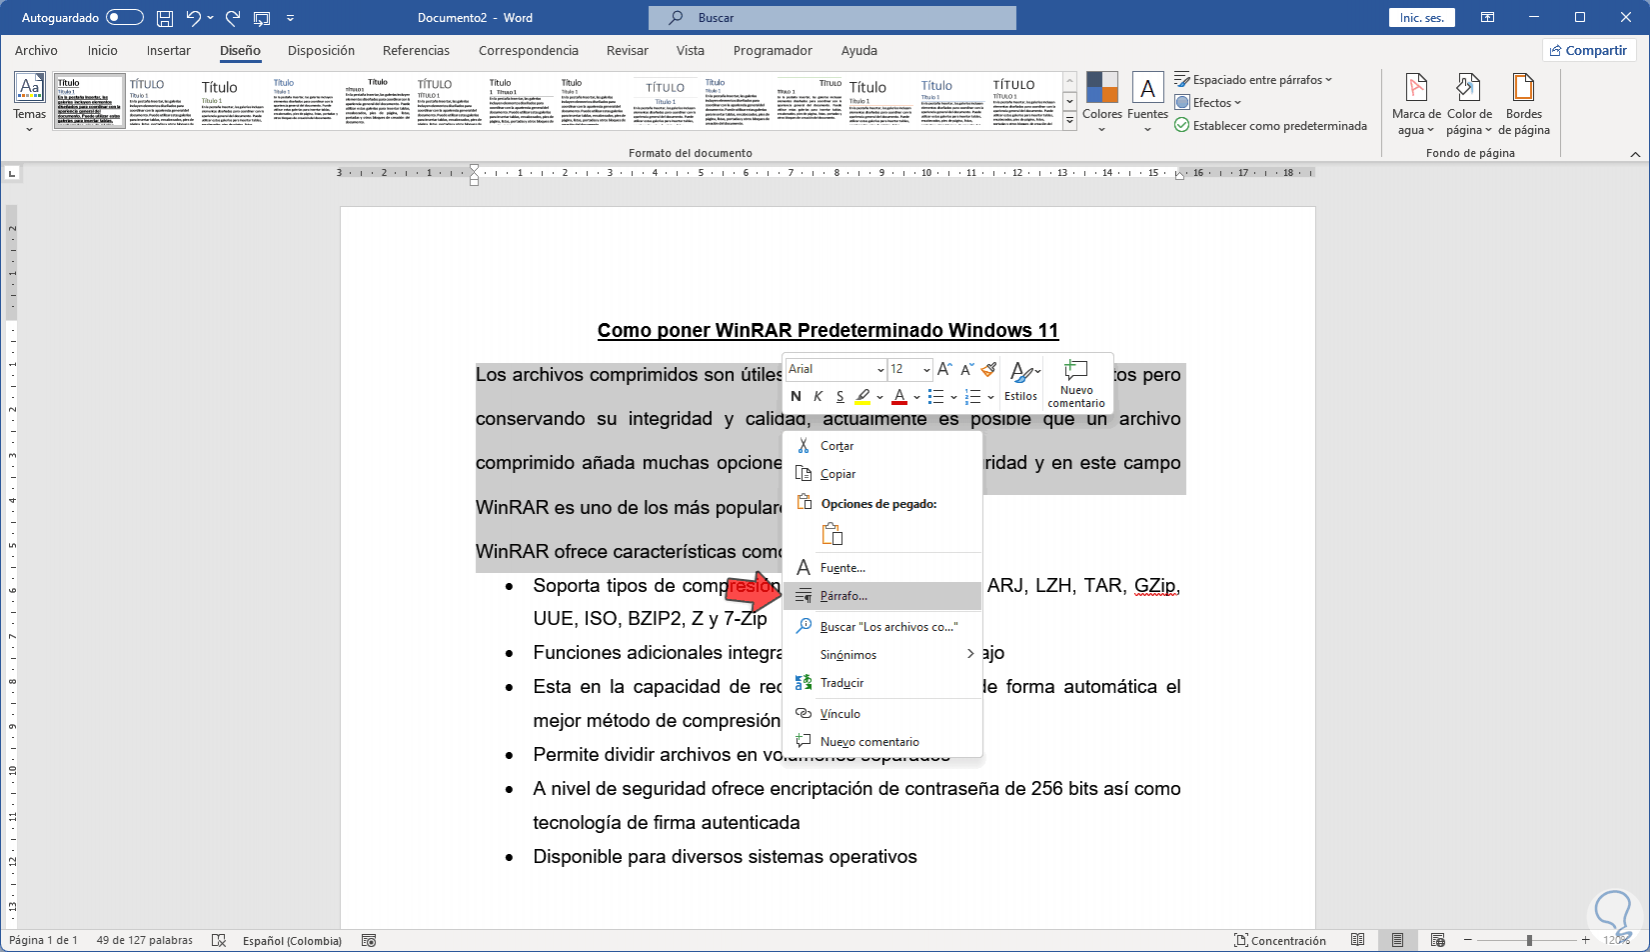Open the ribbon display options icon

(1488, 18)
